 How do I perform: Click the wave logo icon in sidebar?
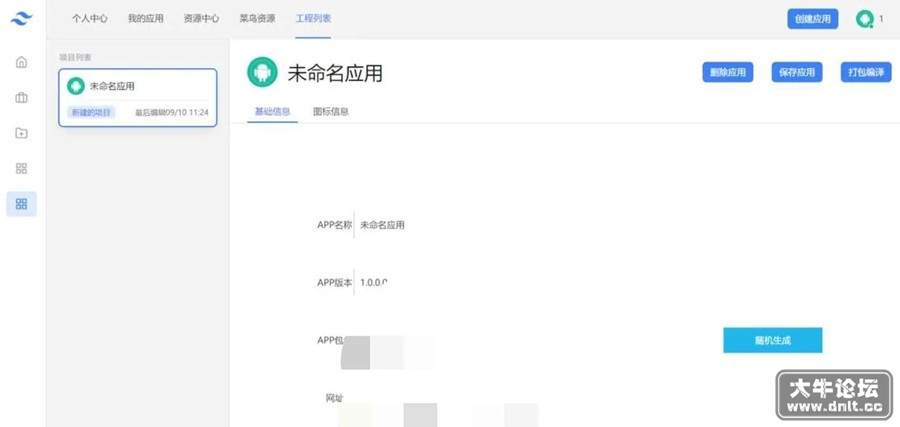21,18
